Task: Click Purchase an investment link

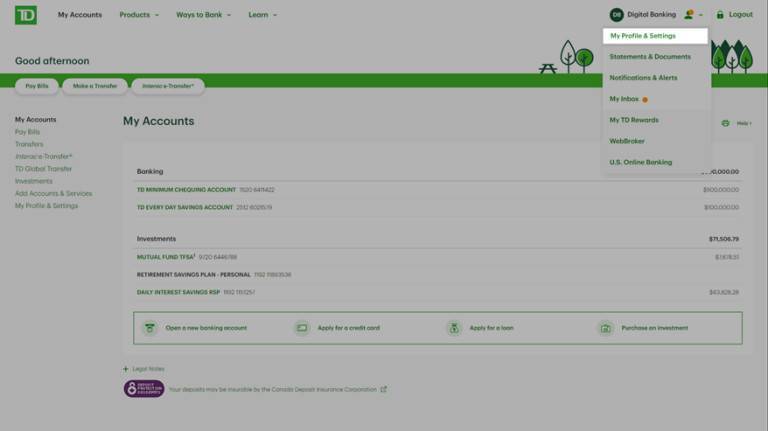Action: tap(654, 328)
